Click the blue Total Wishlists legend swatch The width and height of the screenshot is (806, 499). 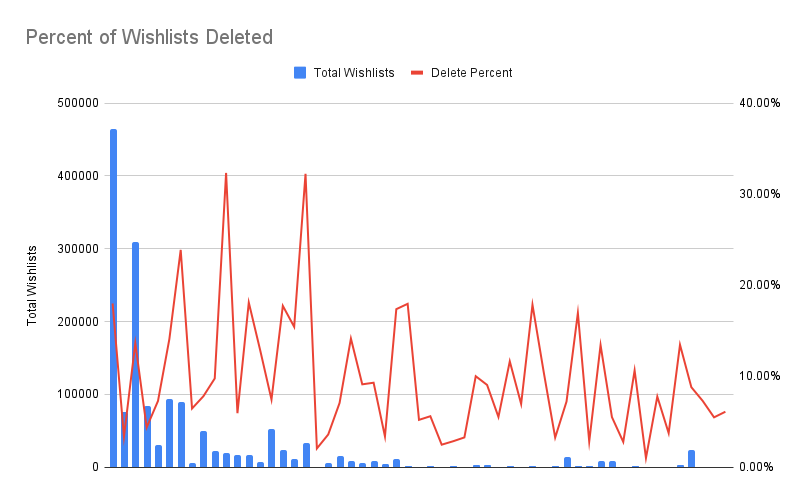(300, 72)
